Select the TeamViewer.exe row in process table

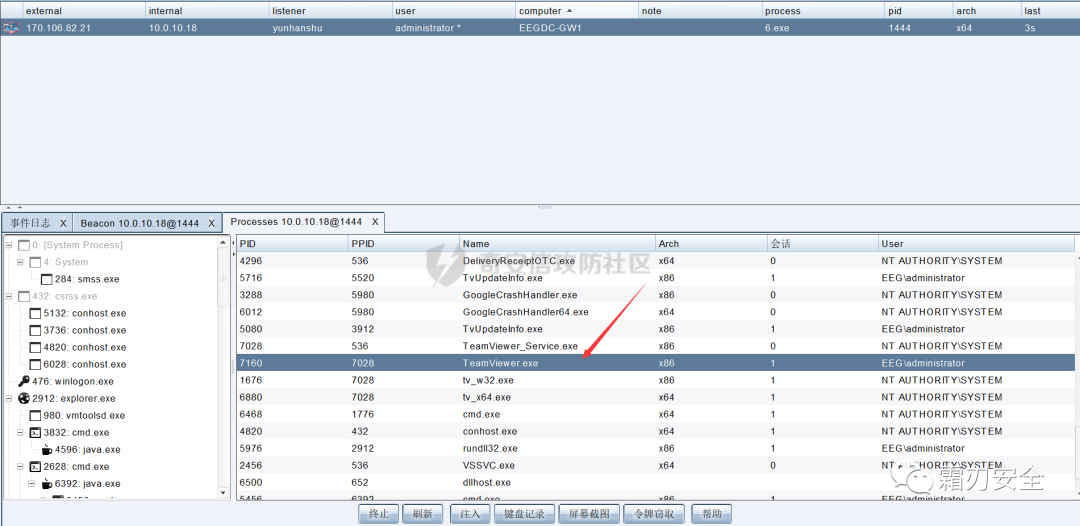(x=656, y=363)
